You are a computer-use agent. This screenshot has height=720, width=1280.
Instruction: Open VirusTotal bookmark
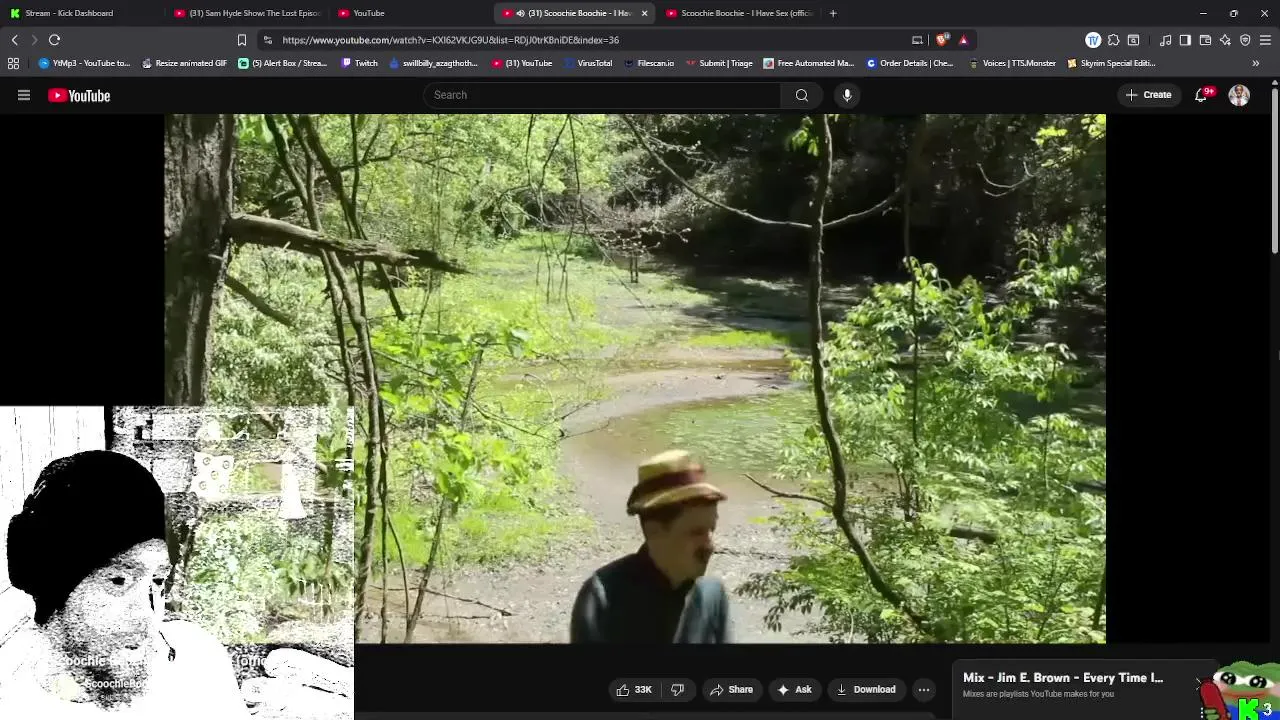click(588, 63)
